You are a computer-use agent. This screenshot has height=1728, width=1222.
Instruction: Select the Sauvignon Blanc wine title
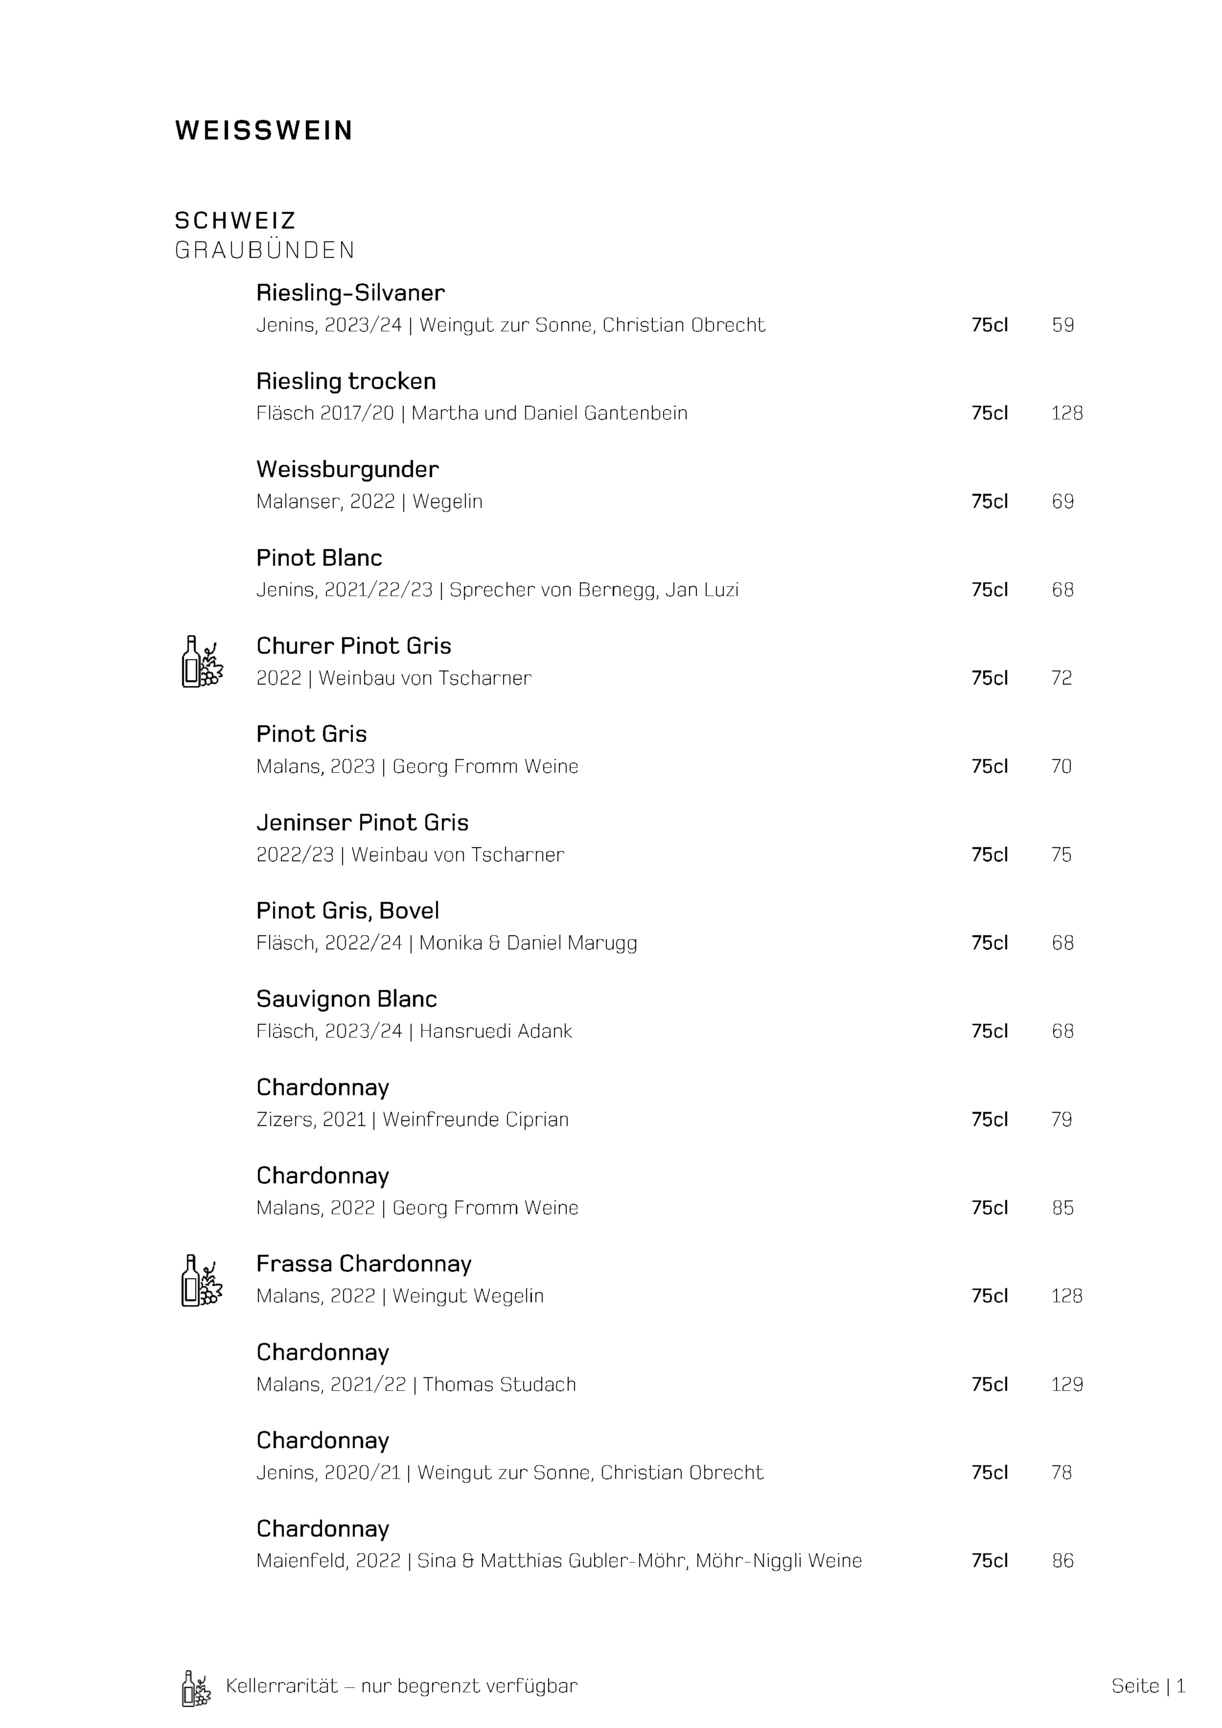coord(346,999)
